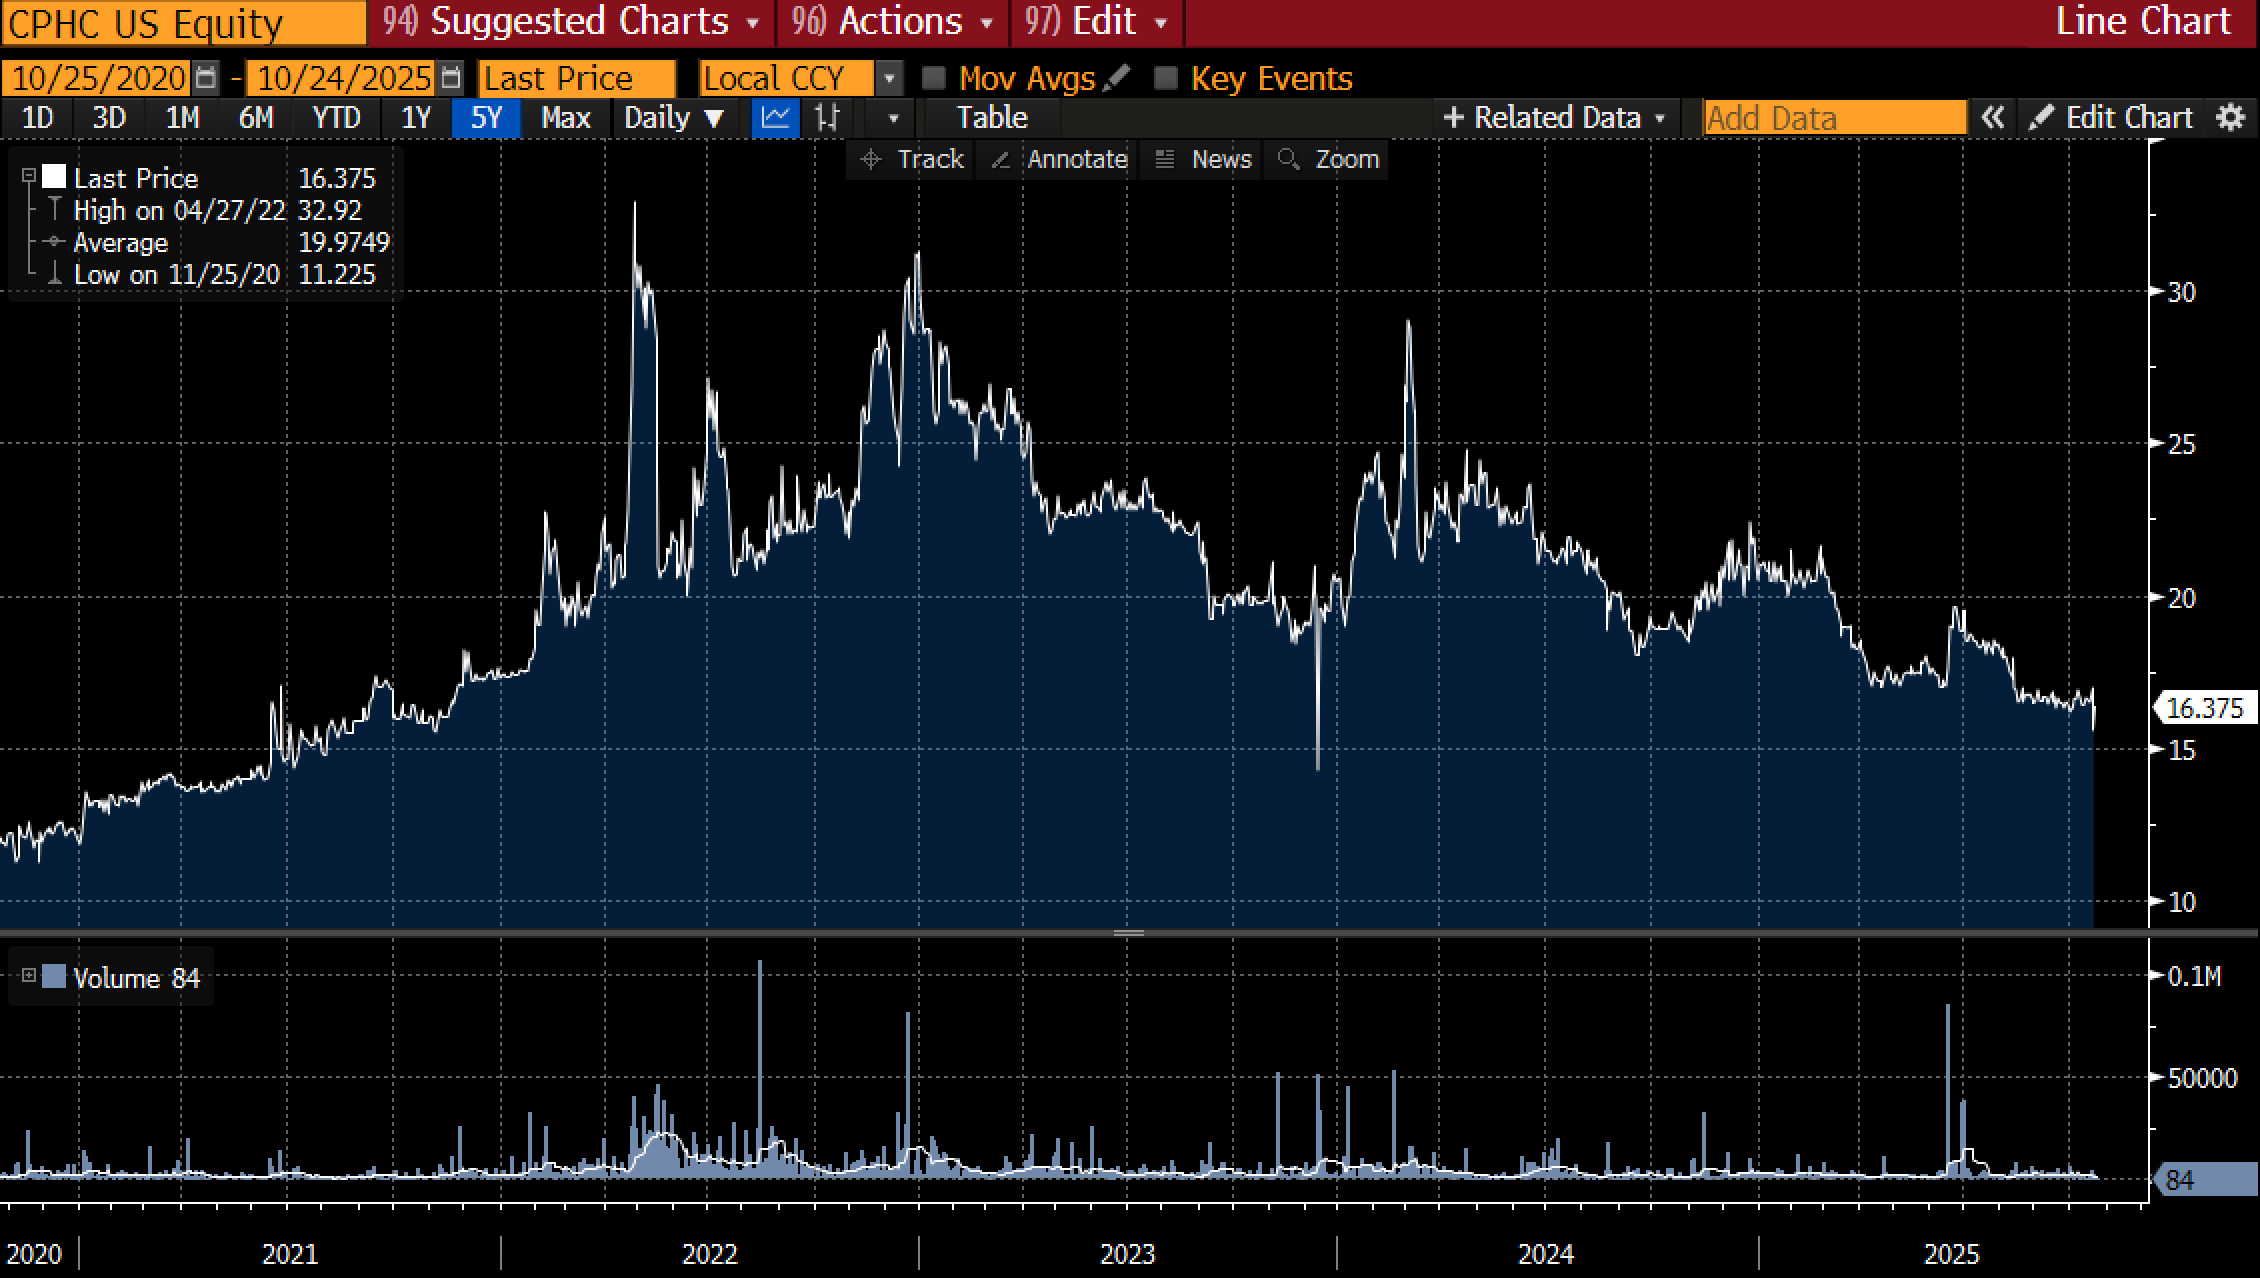This screenshot has width=2260, height=1278.
Task: Open the end date calendar picker
Action: click(451, 78)
